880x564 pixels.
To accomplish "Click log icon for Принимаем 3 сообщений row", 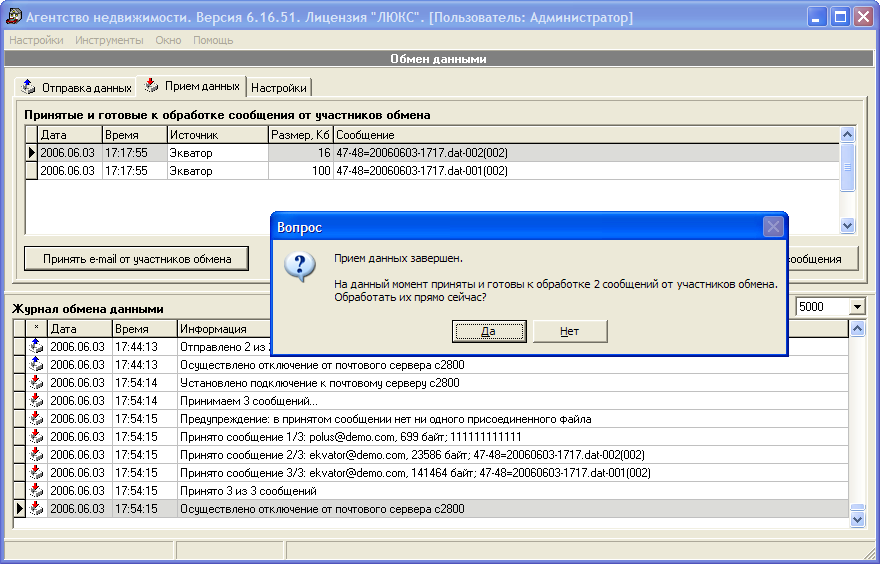I will click(36, 401).
